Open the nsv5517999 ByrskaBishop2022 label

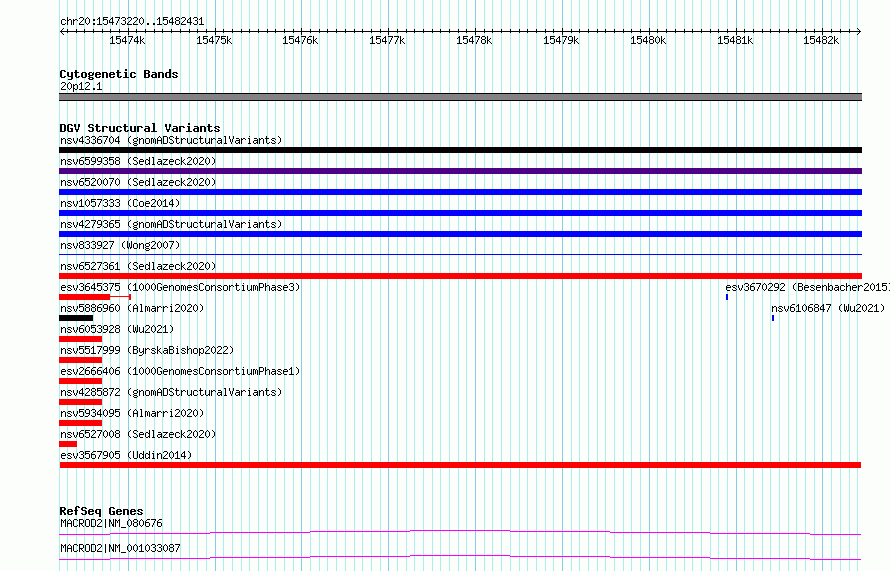tap(147, 350)
